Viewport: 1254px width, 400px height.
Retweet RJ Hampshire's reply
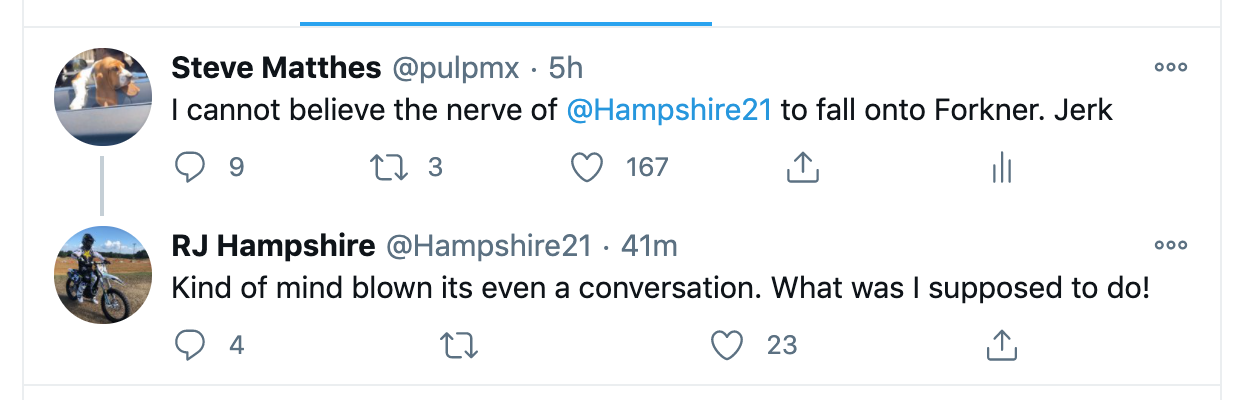460,346
